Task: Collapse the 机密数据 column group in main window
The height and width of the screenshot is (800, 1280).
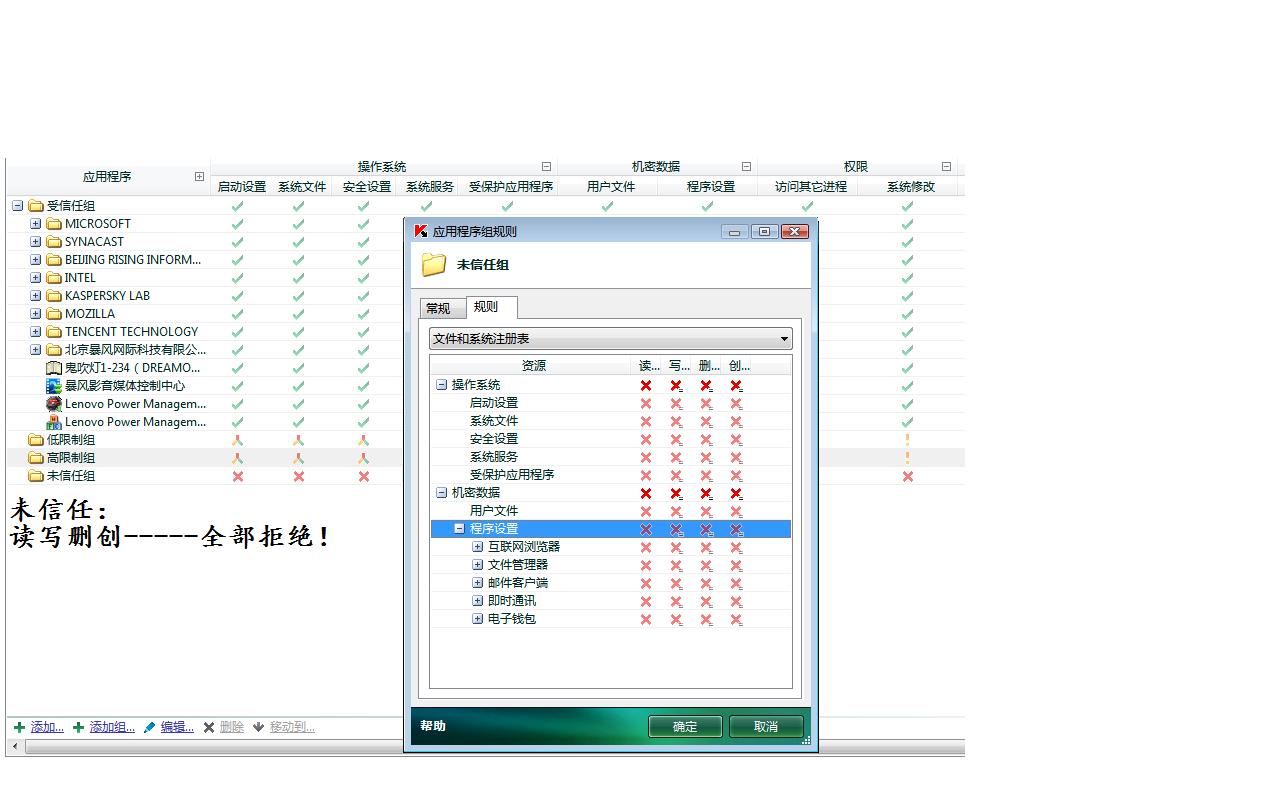Action: pos(746,167)
